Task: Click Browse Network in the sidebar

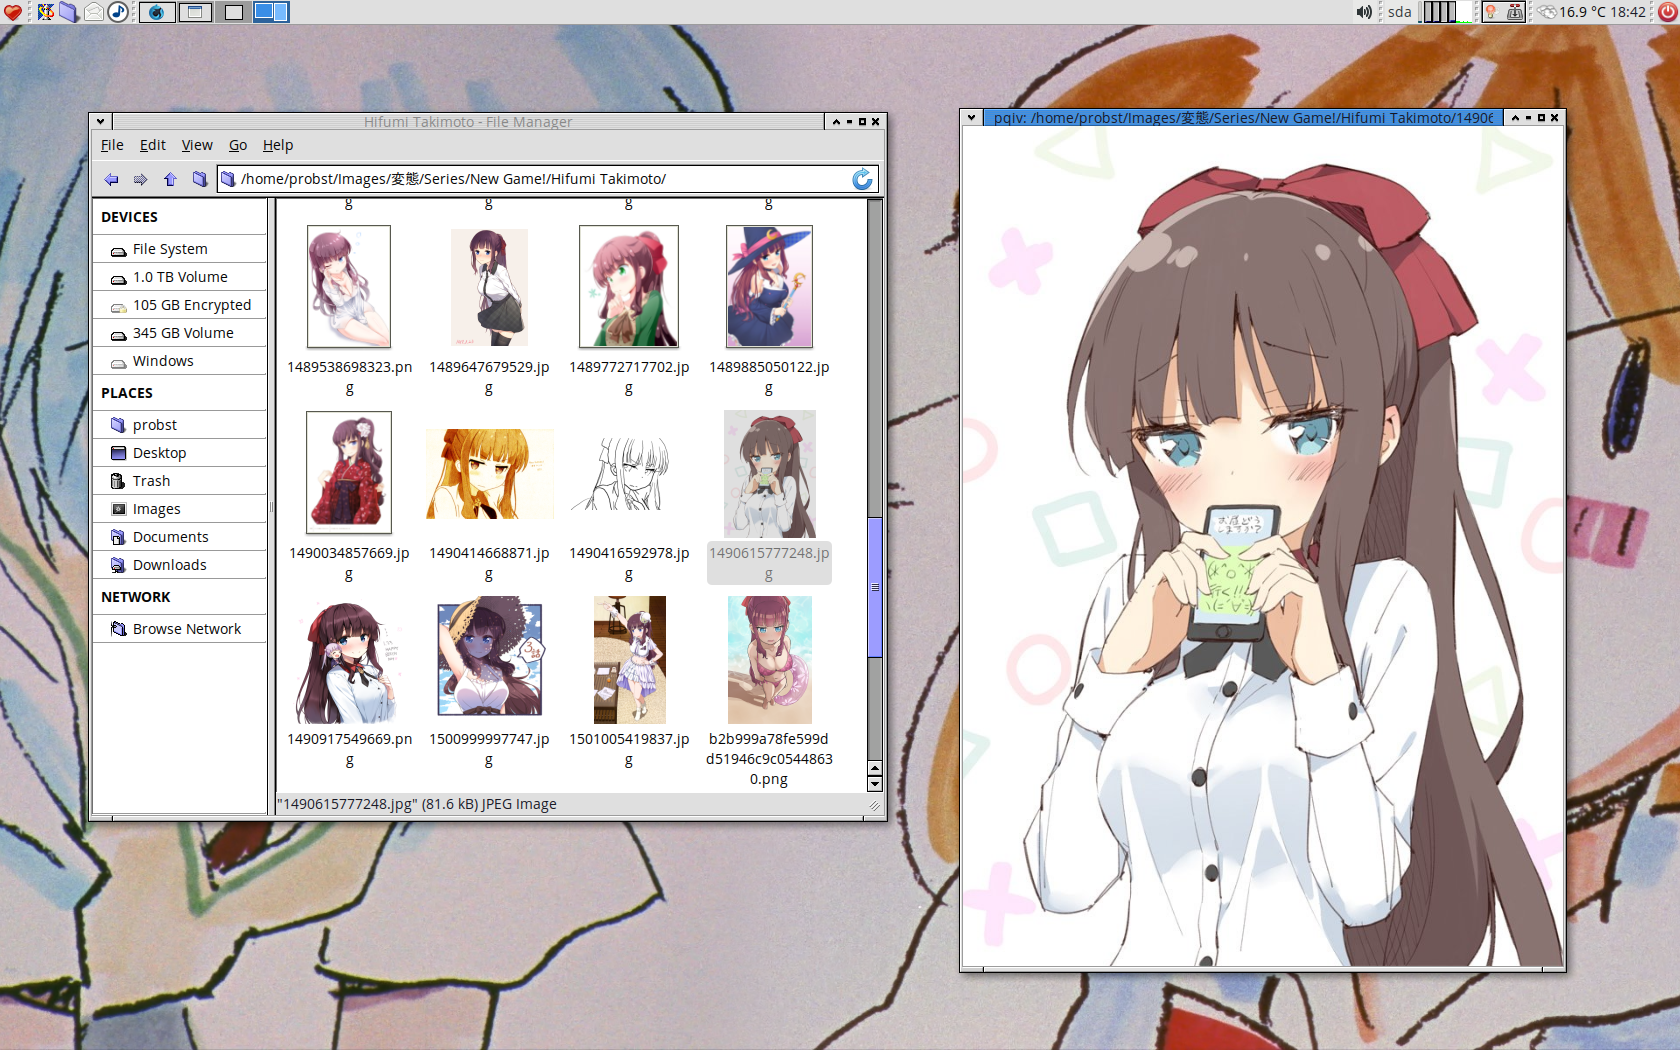Action: click(180, 629)
